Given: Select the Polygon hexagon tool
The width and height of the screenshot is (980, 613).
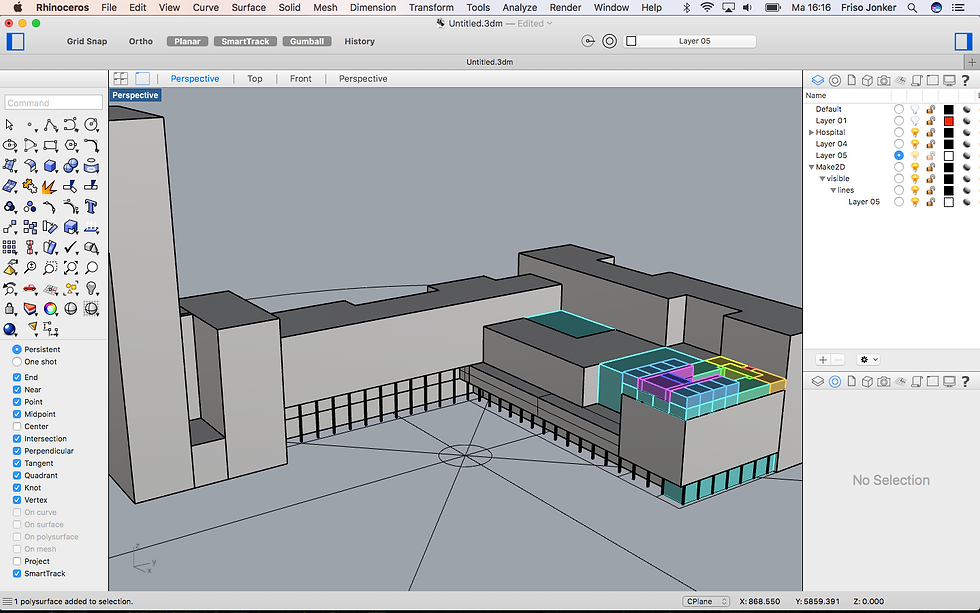Looking at the screenshot, I should point(71,146).
